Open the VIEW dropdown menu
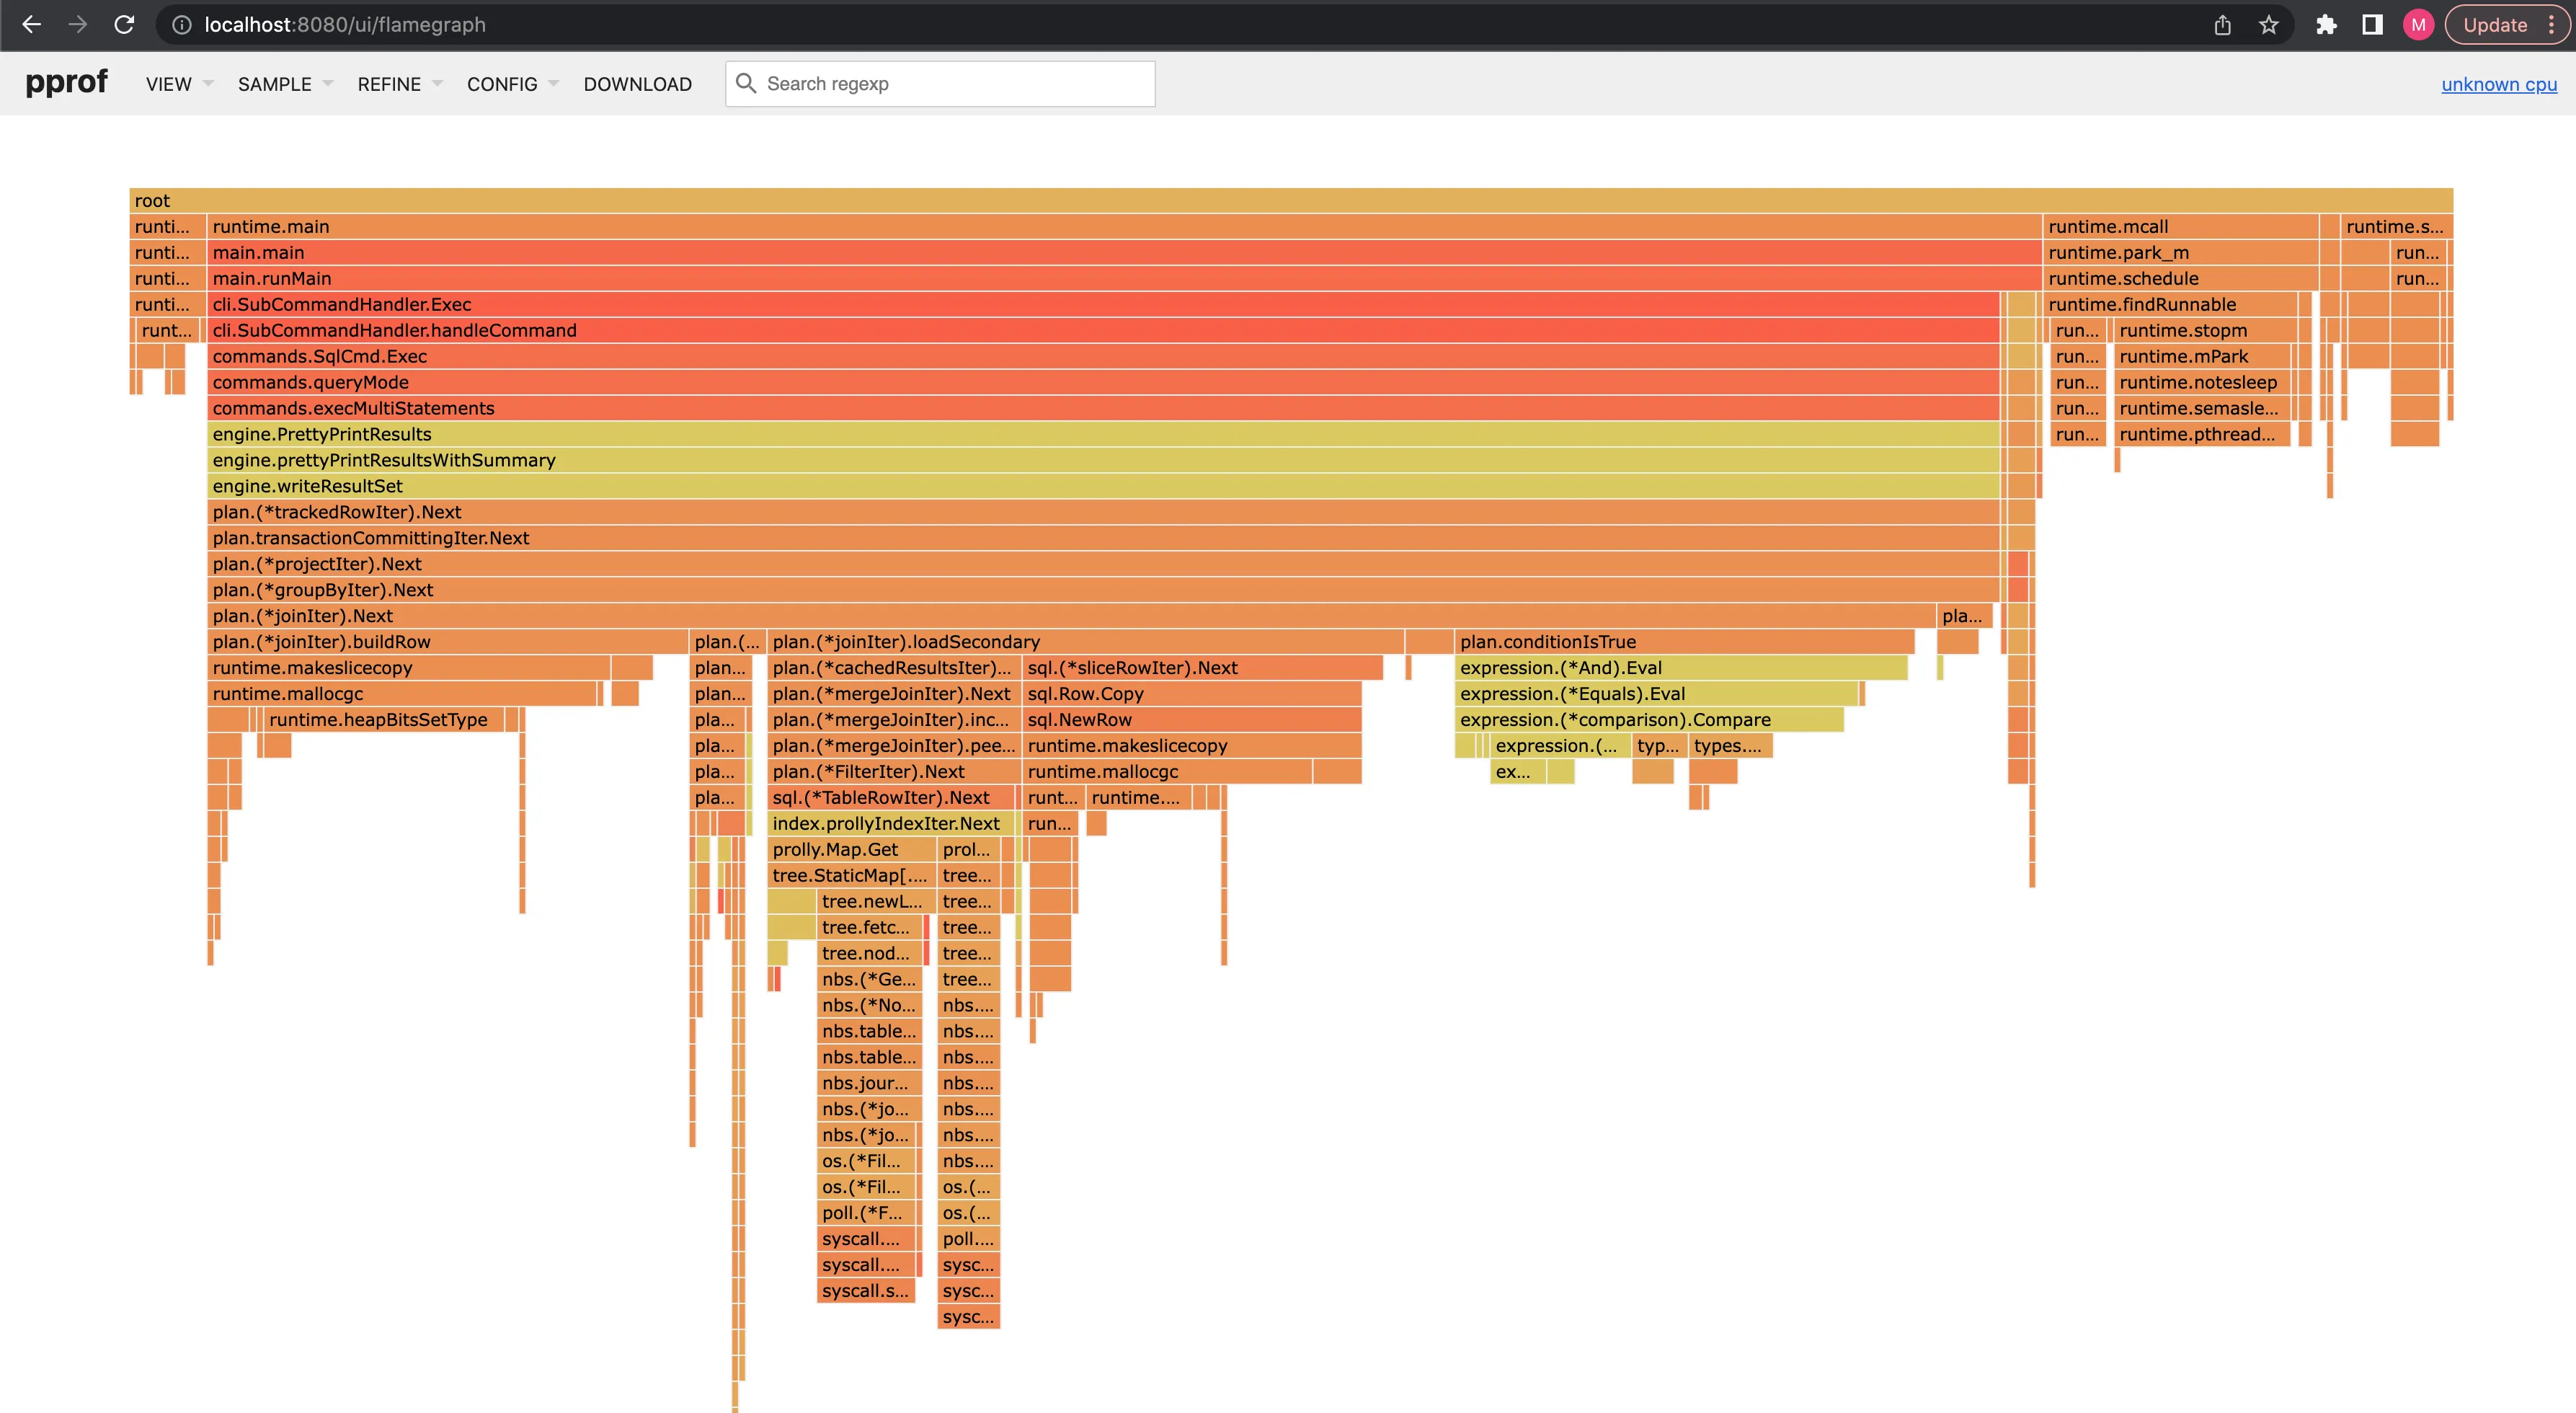 pos(178,84)
